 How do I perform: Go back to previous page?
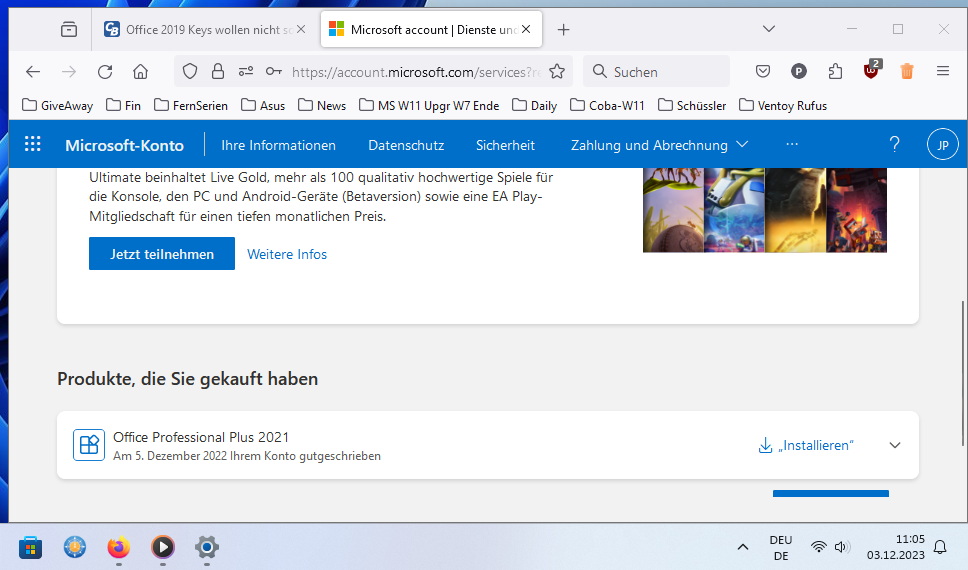[x=33, y=72]
